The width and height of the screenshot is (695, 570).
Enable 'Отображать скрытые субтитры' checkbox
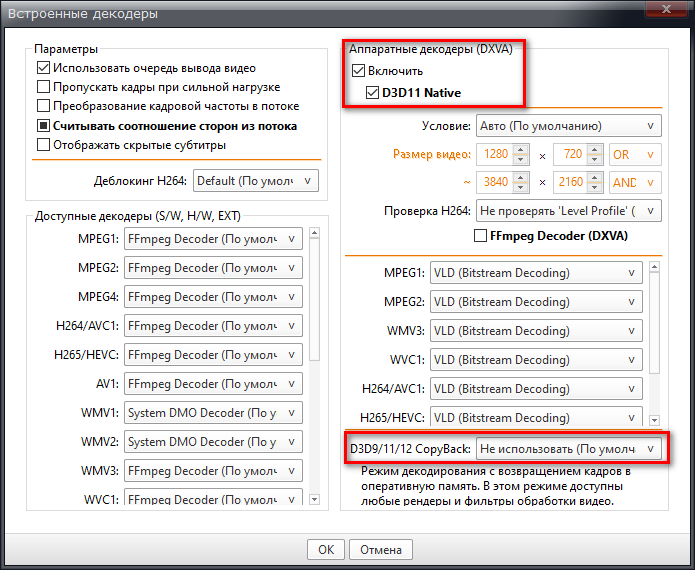(x=43, y=144)
